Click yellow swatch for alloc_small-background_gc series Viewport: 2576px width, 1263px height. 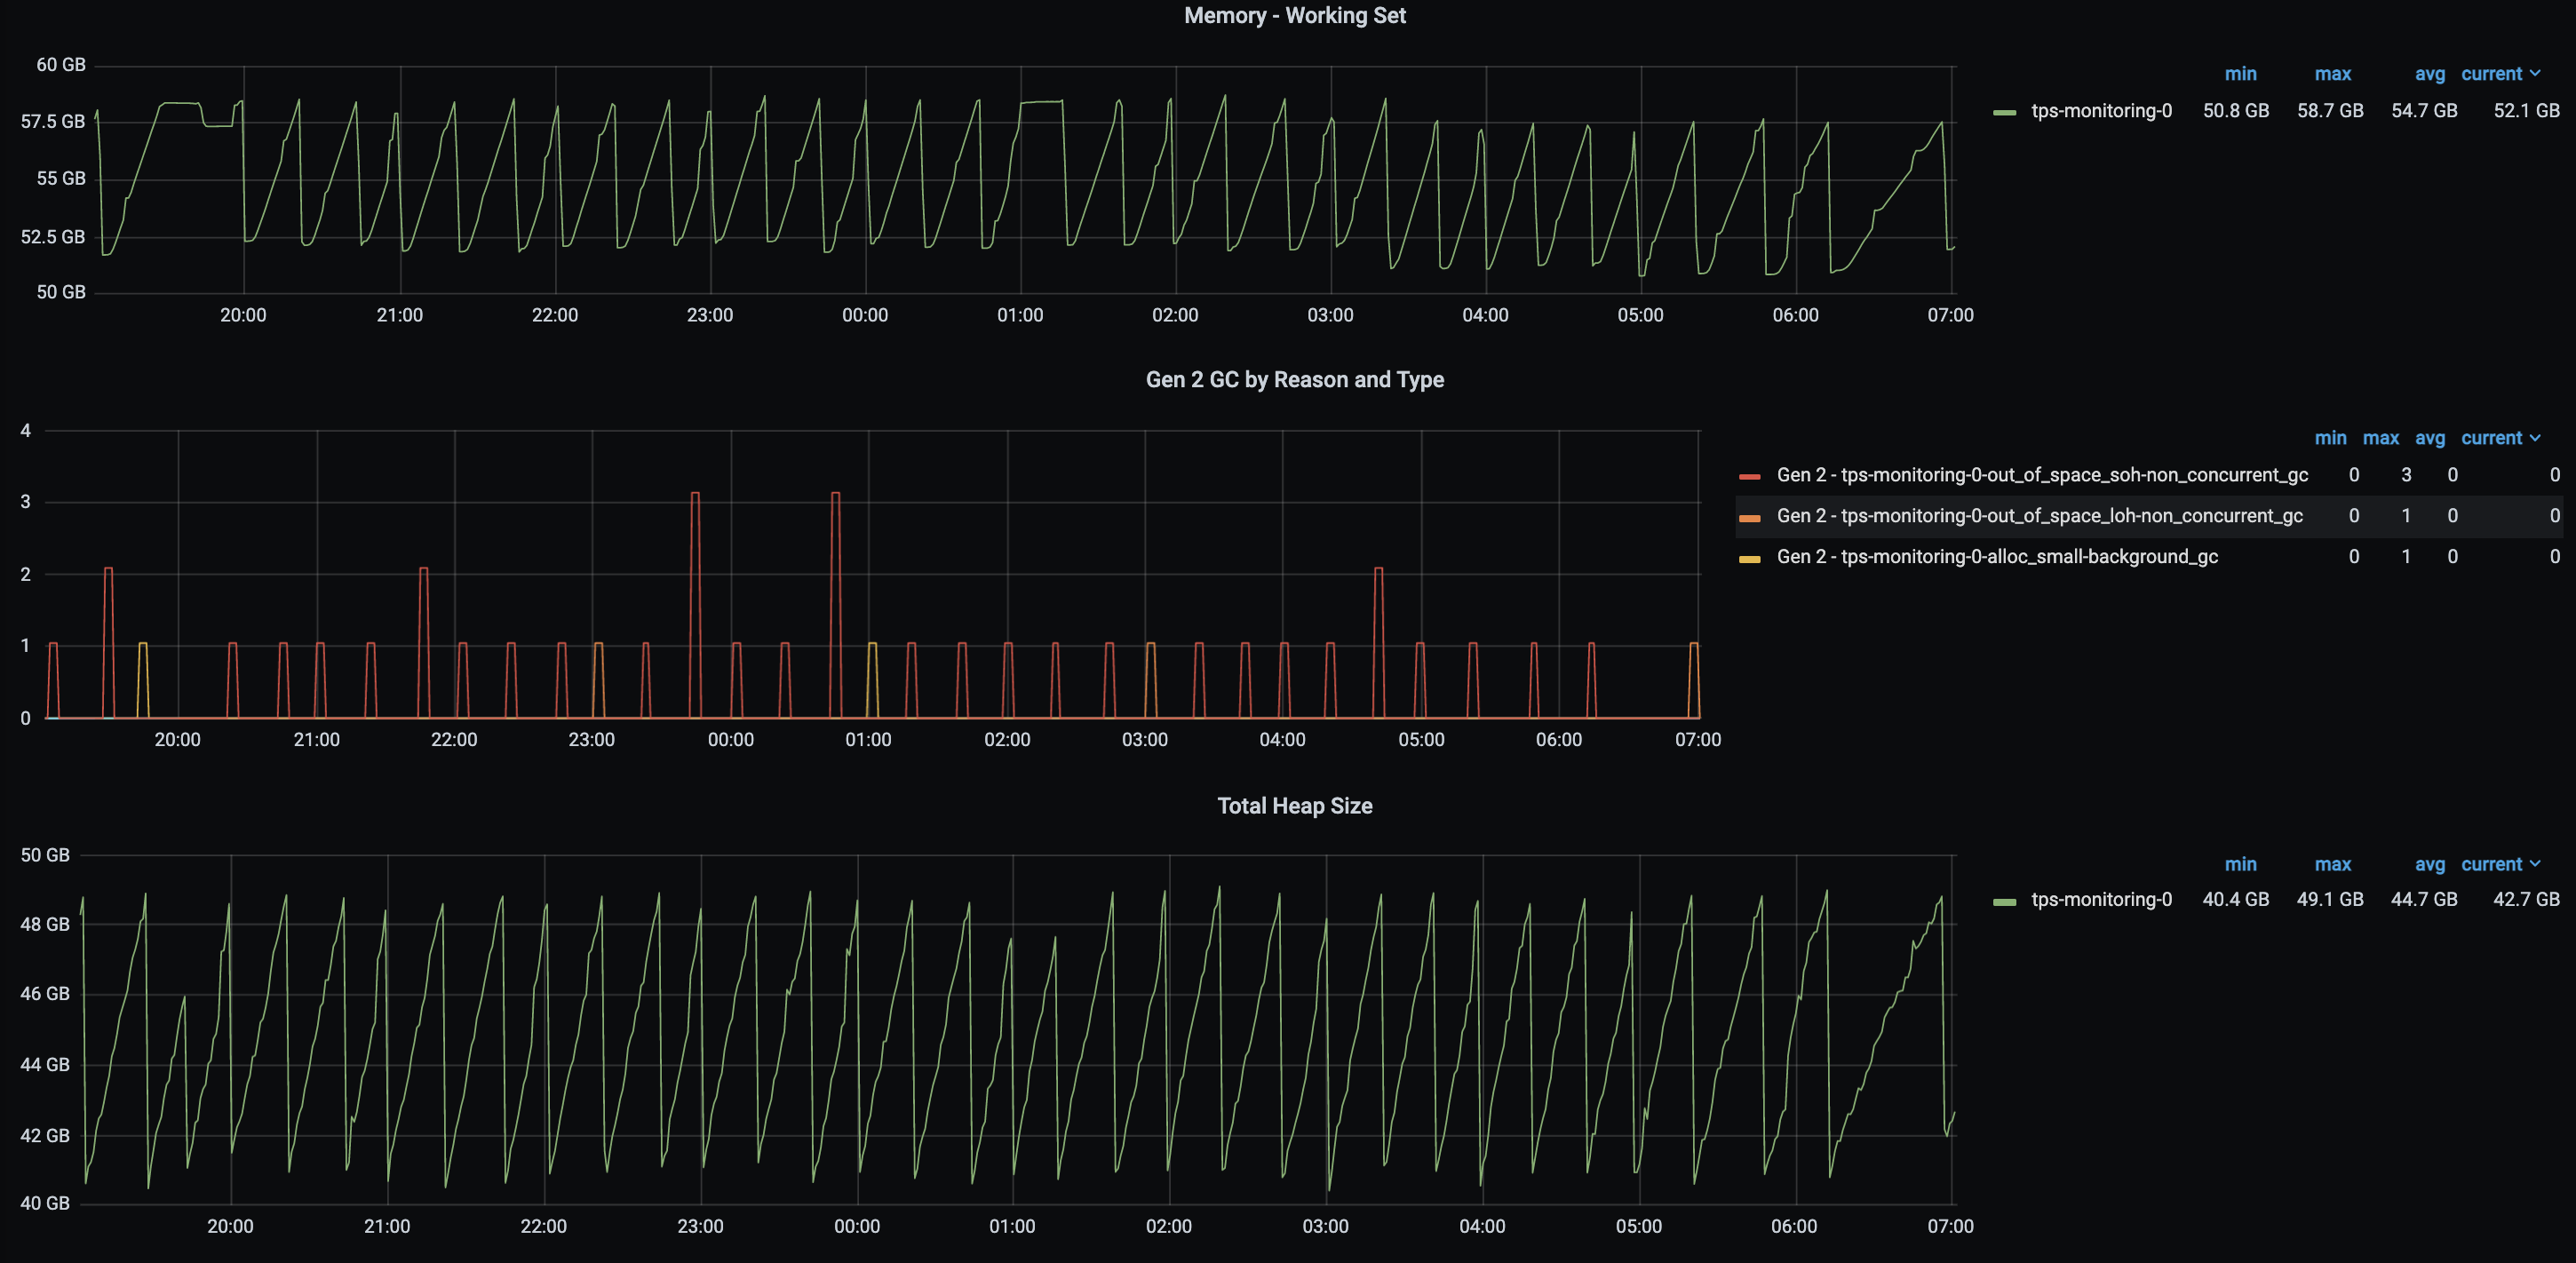(x=1749, y=558)
